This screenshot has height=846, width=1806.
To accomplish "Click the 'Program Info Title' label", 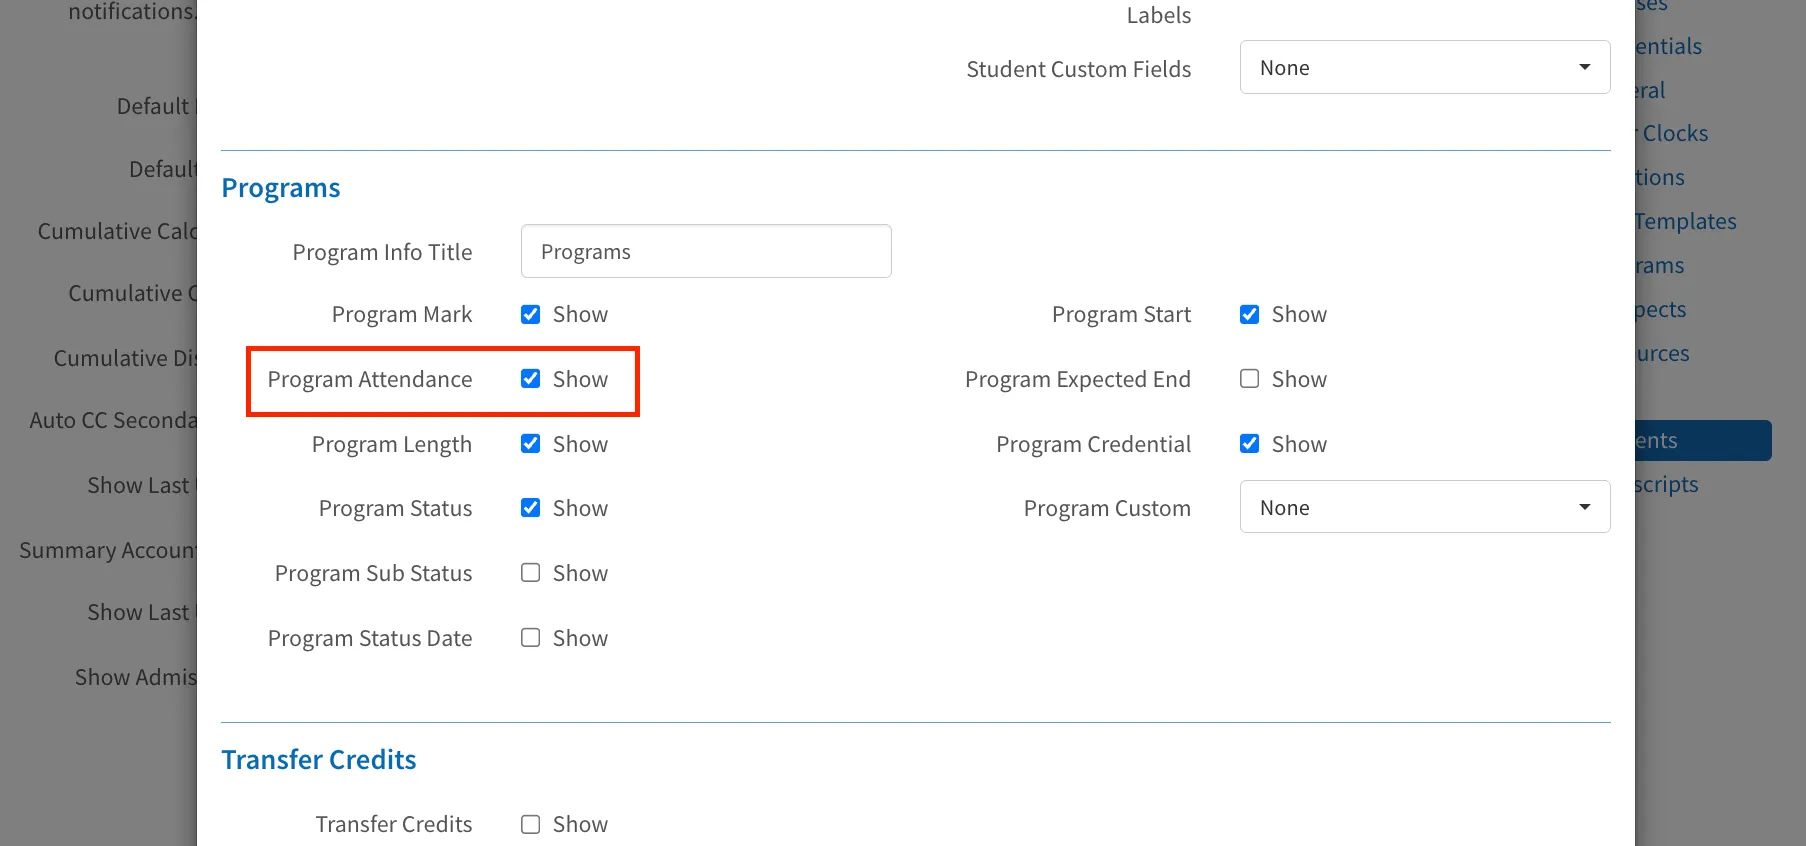I will [382, 252].
